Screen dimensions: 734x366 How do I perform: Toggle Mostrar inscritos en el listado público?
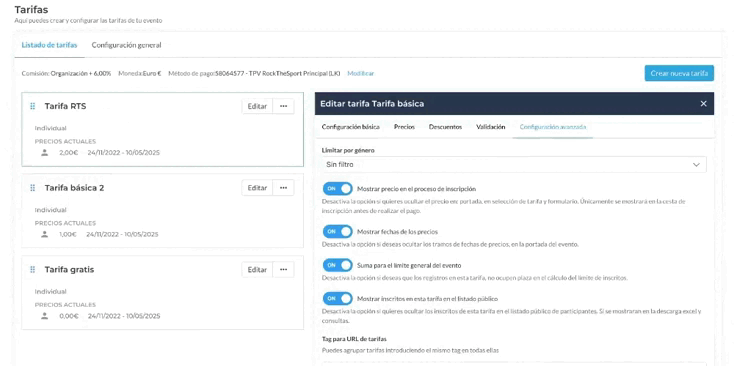tap(338, 298)
